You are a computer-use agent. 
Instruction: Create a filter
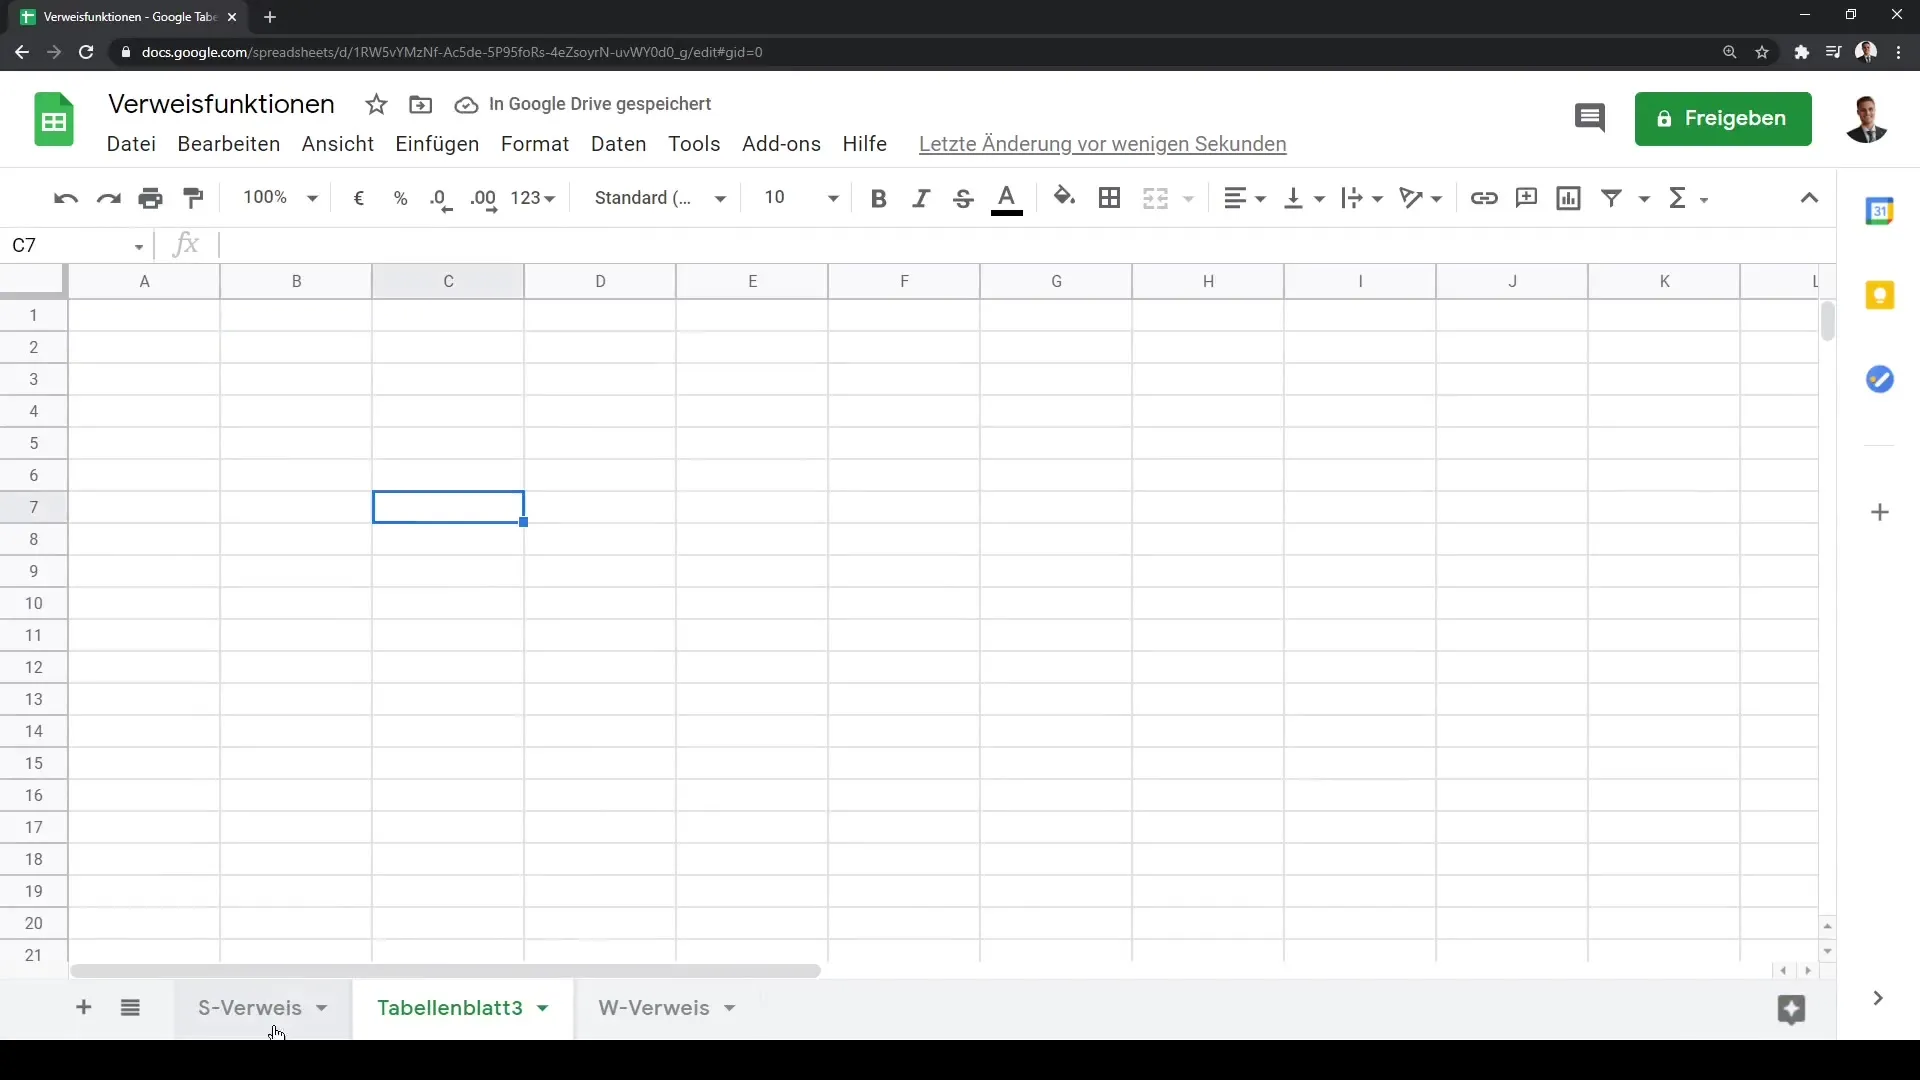click(1612, 198)
